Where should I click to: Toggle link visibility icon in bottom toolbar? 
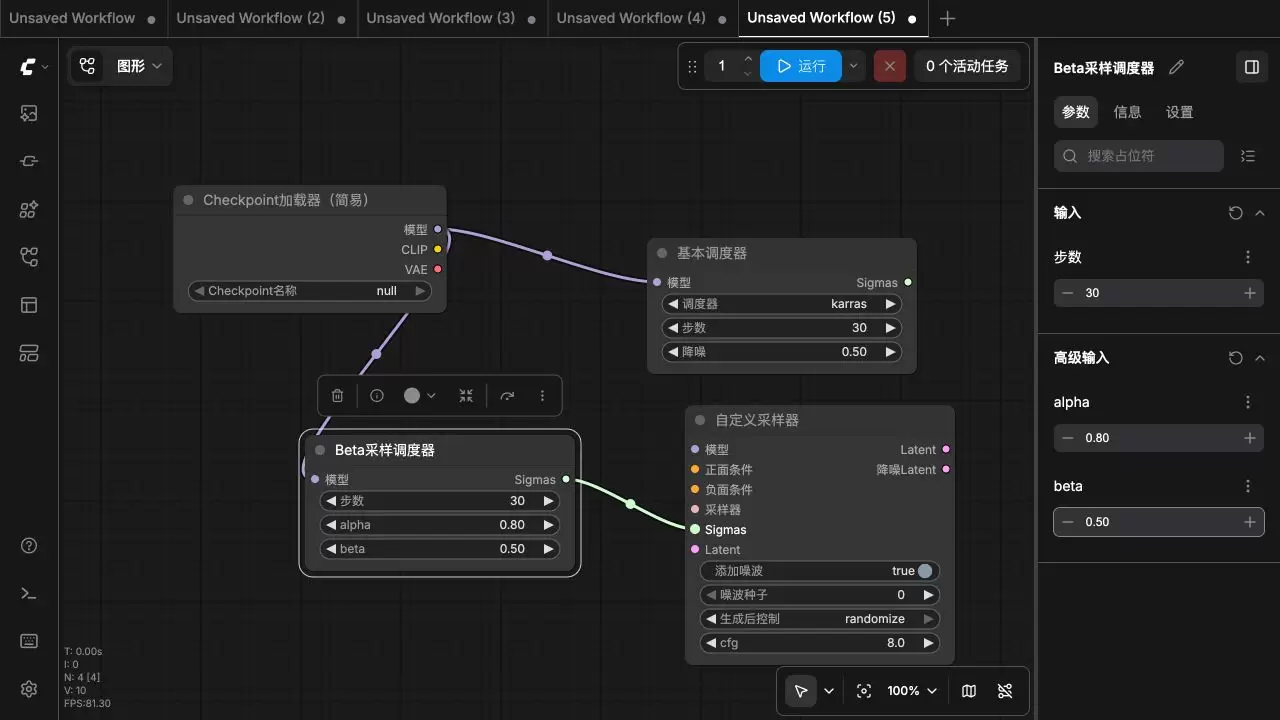[x=1005, y=691]
